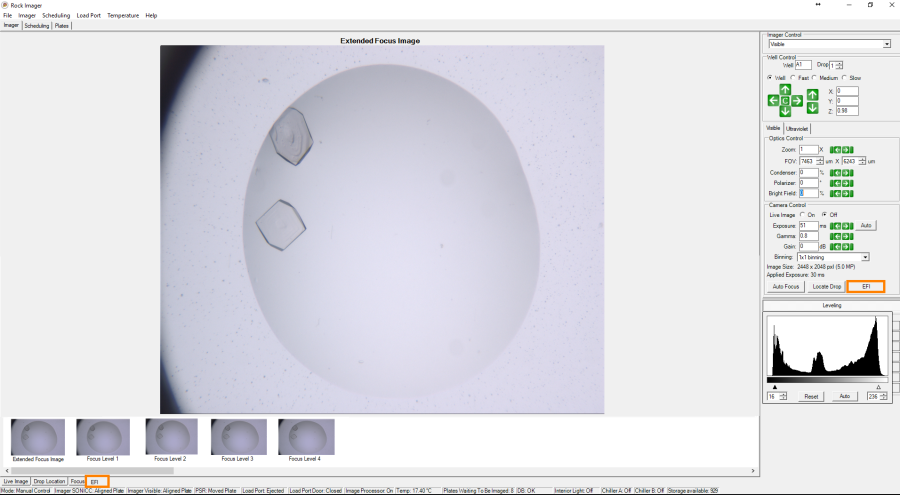
Task: Decrease Bright Field with its green left arrow
Action: pos(836,194)
